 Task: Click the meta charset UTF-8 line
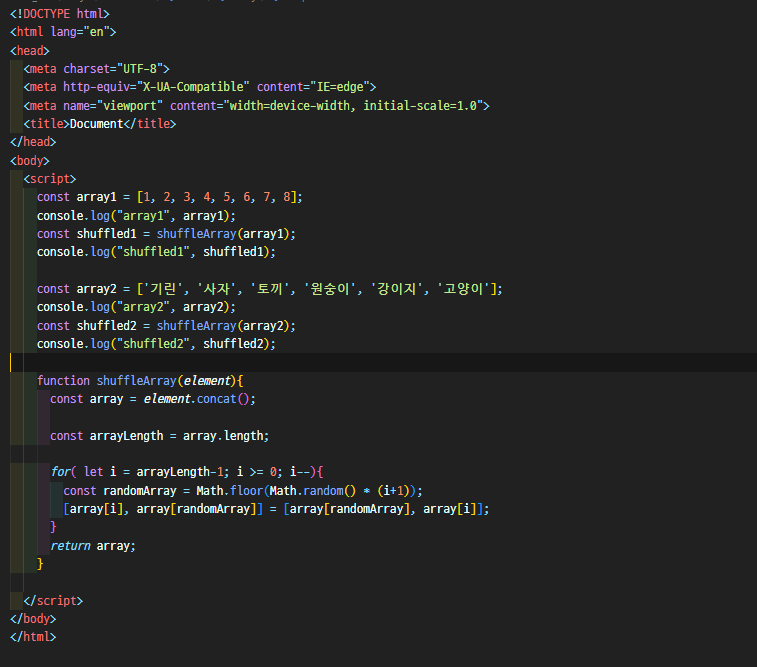[x=97, y=69]
